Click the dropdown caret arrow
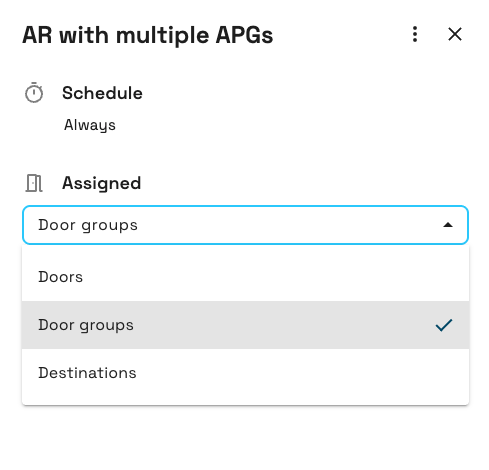 (448, 225)
